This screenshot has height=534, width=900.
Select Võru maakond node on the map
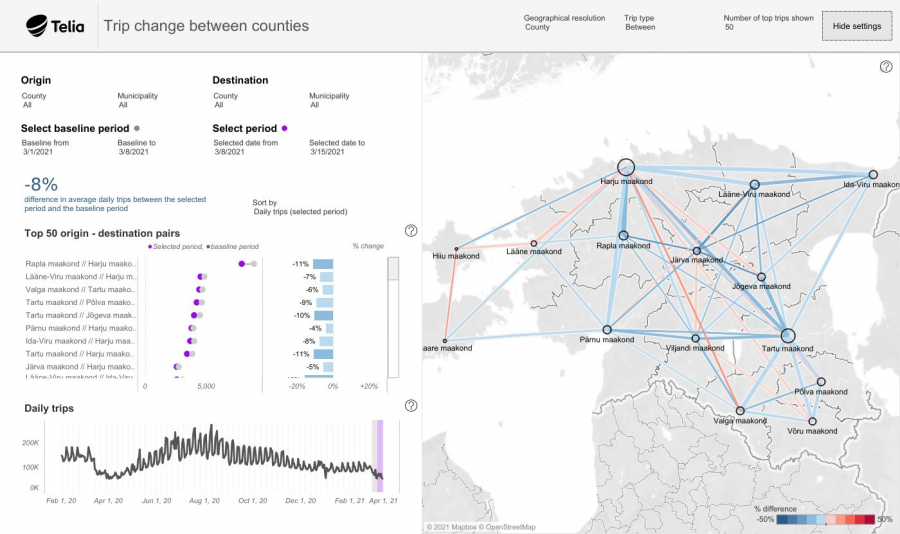[812, 421]
